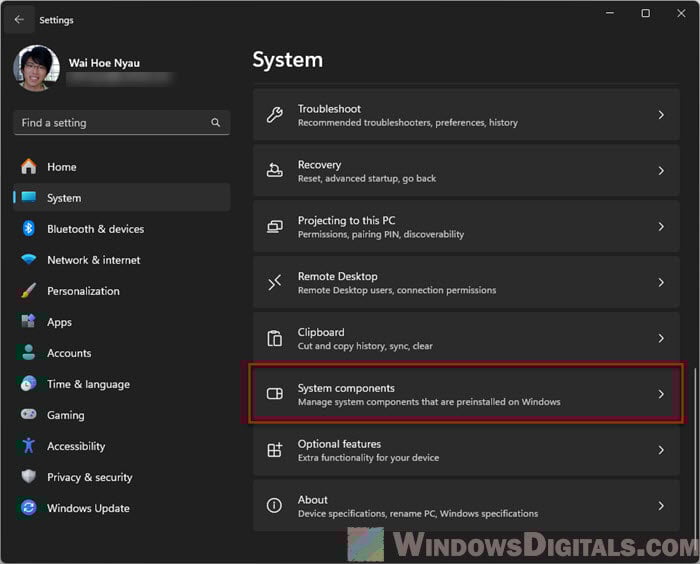Click 'Cut and copy history, sync, clear' text
This screenshot has width=700, height=564.
click(365, 346)
